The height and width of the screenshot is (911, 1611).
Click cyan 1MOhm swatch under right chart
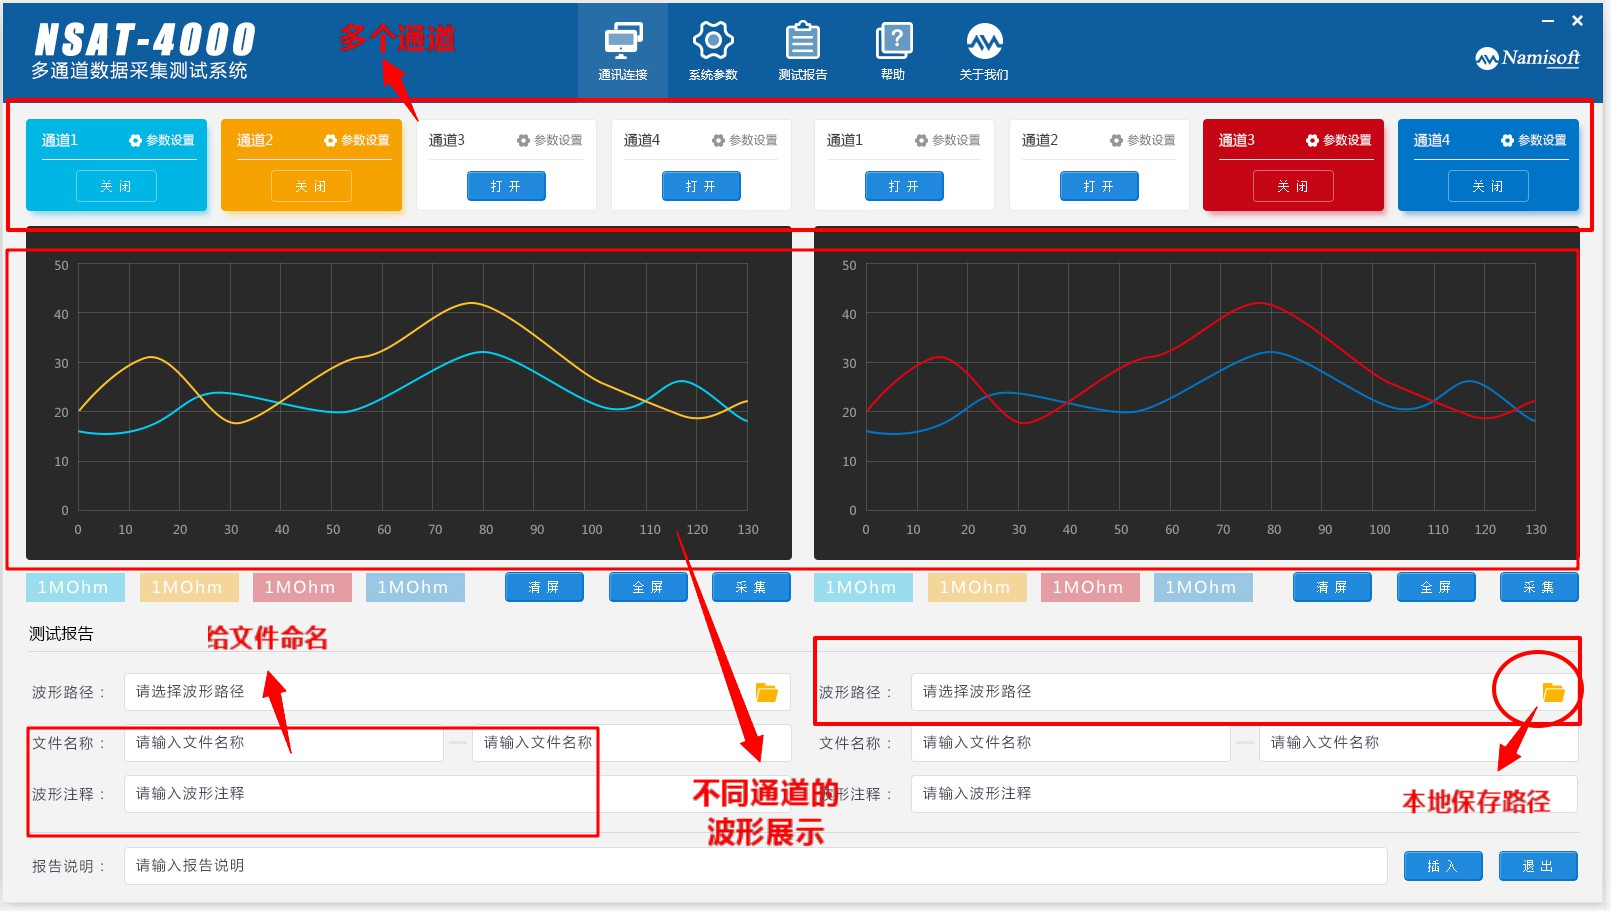[x=863, y=587]
